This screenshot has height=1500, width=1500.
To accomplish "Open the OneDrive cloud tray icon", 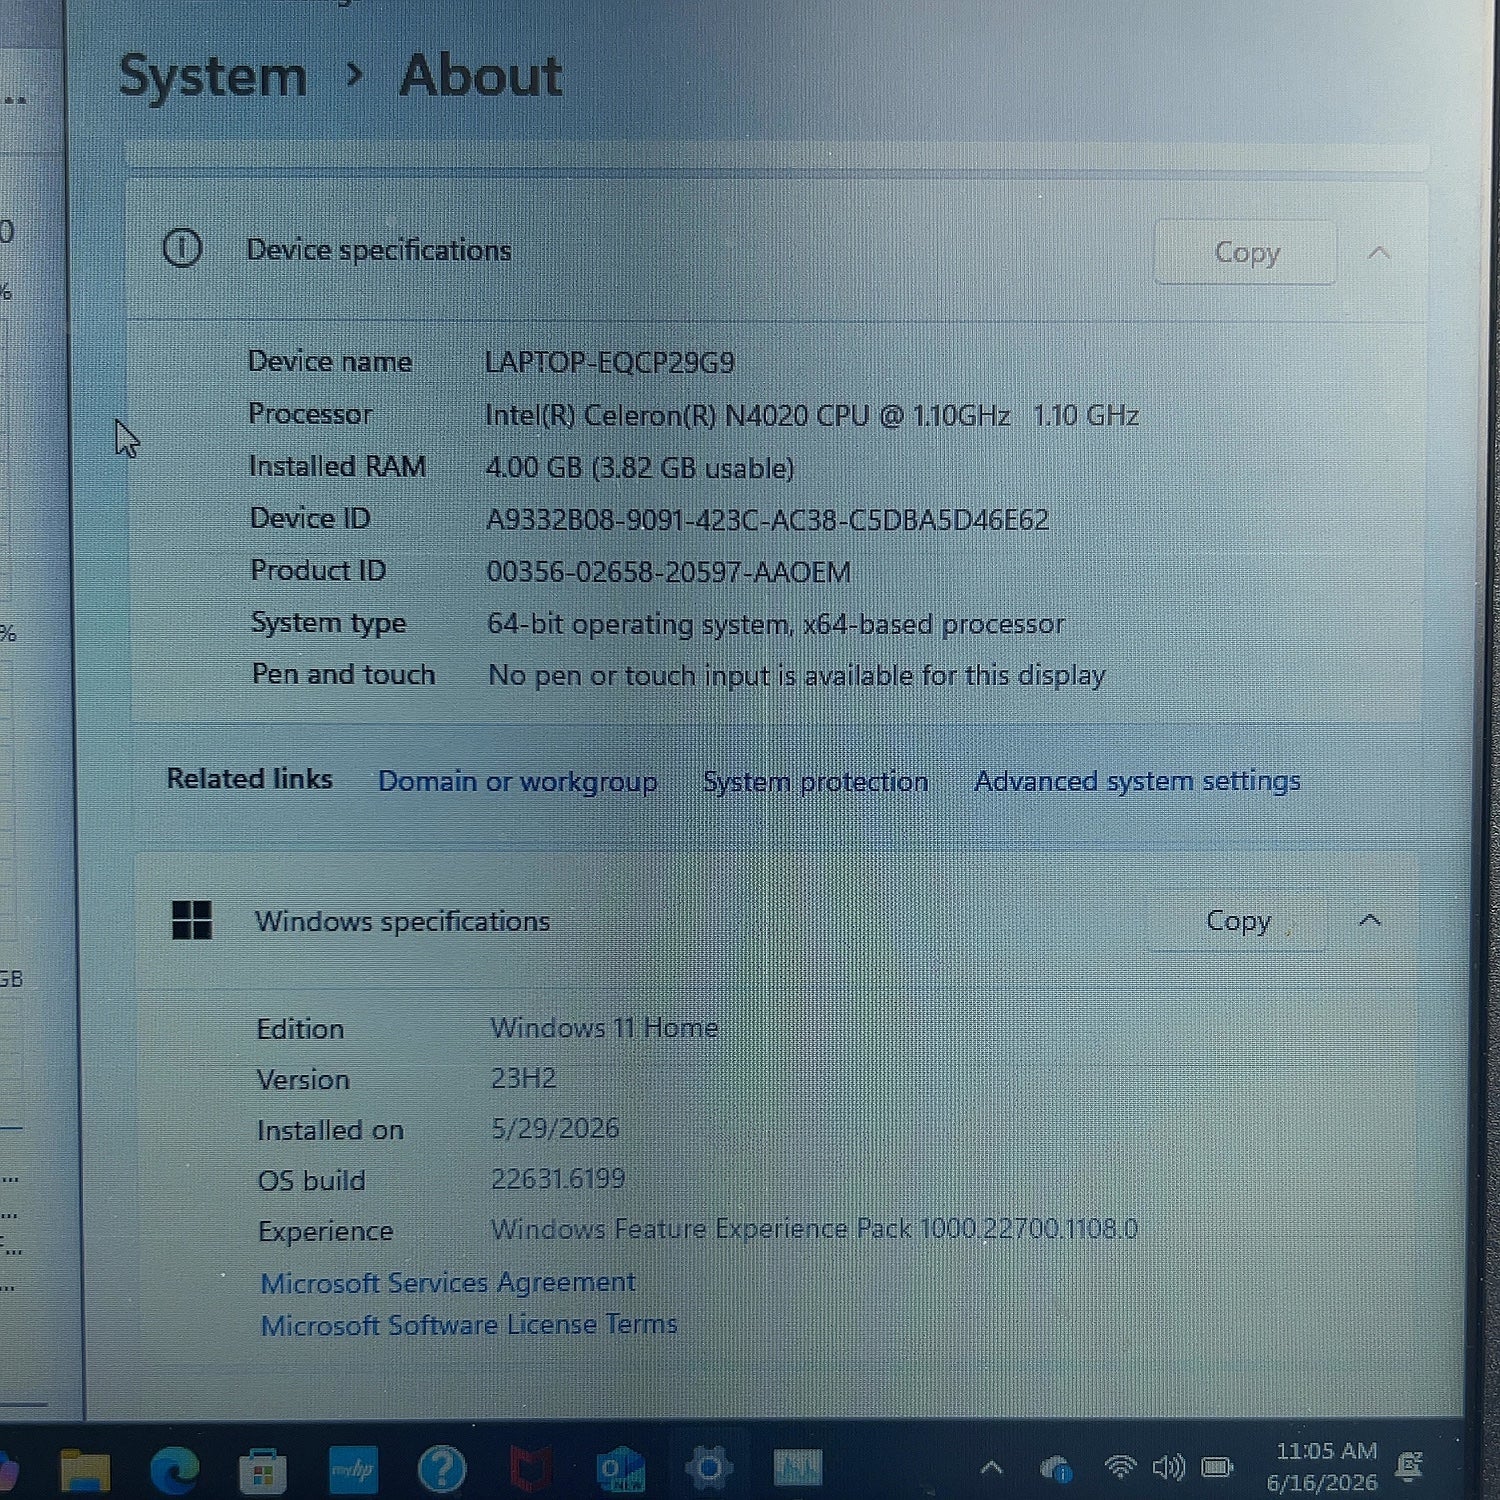I will 1057,1469.
